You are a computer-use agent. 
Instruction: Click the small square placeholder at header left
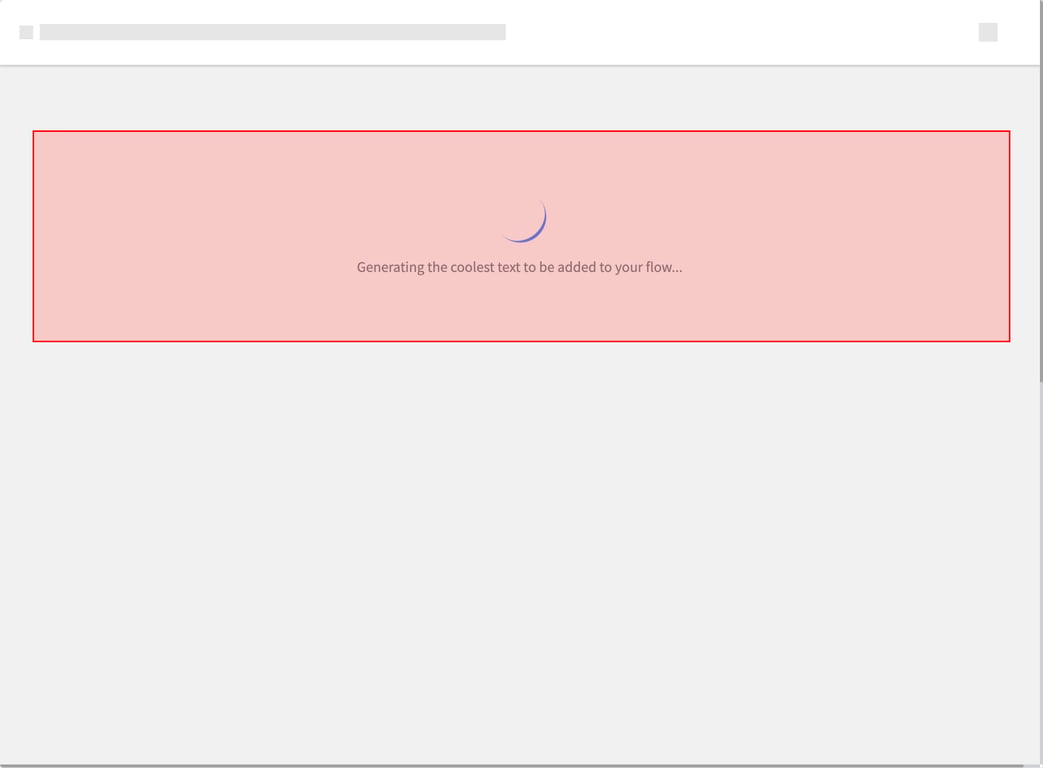point(26,32)
